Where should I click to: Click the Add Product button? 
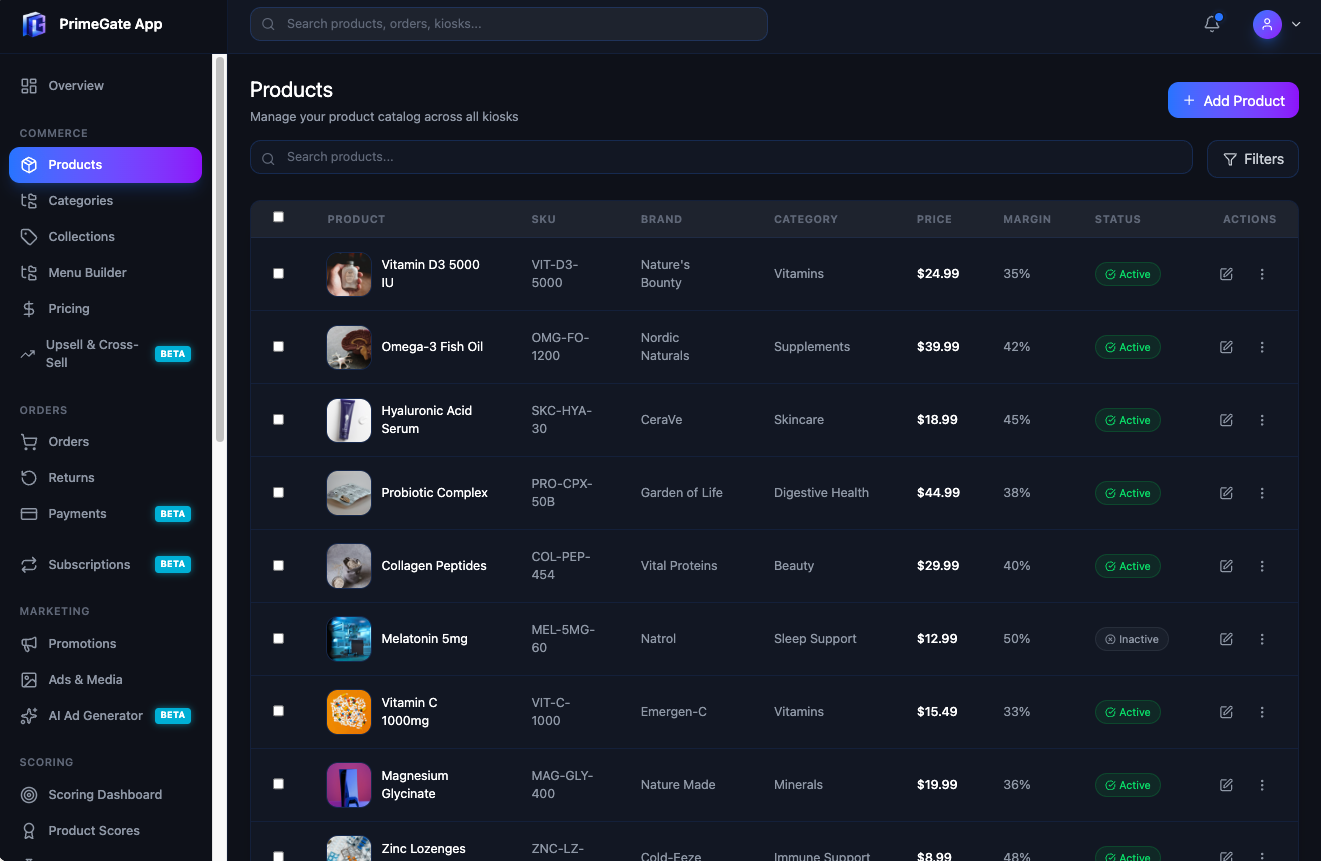tap(1233, 100)
